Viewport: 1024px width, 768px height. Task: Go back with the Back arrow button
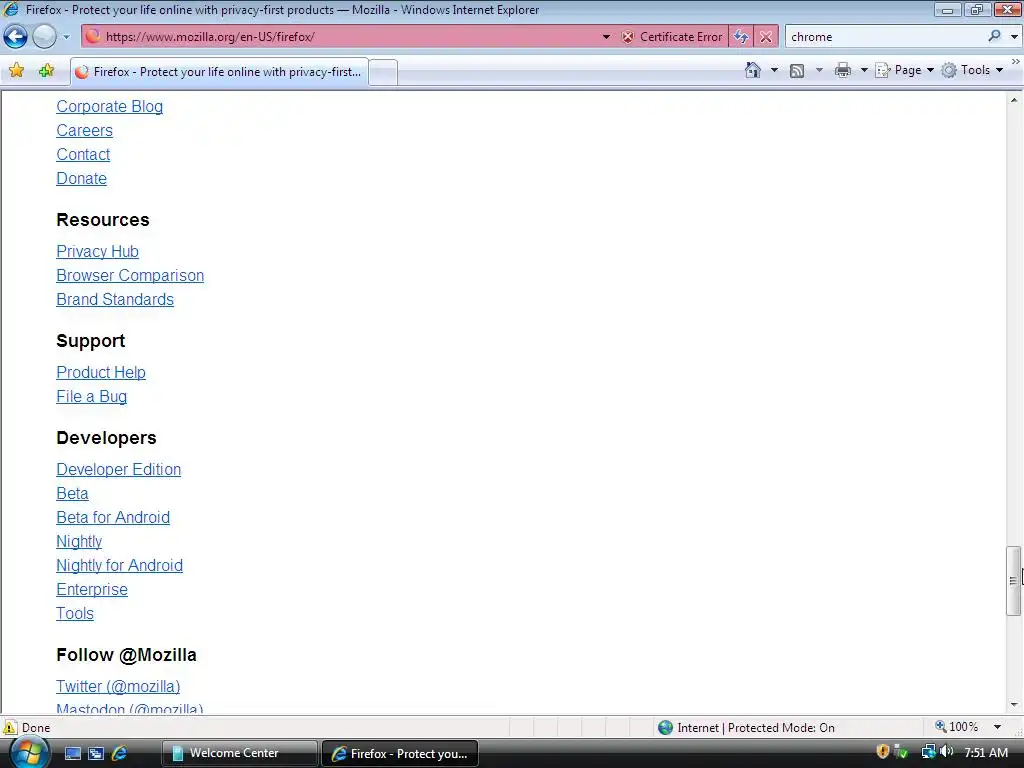16,37
